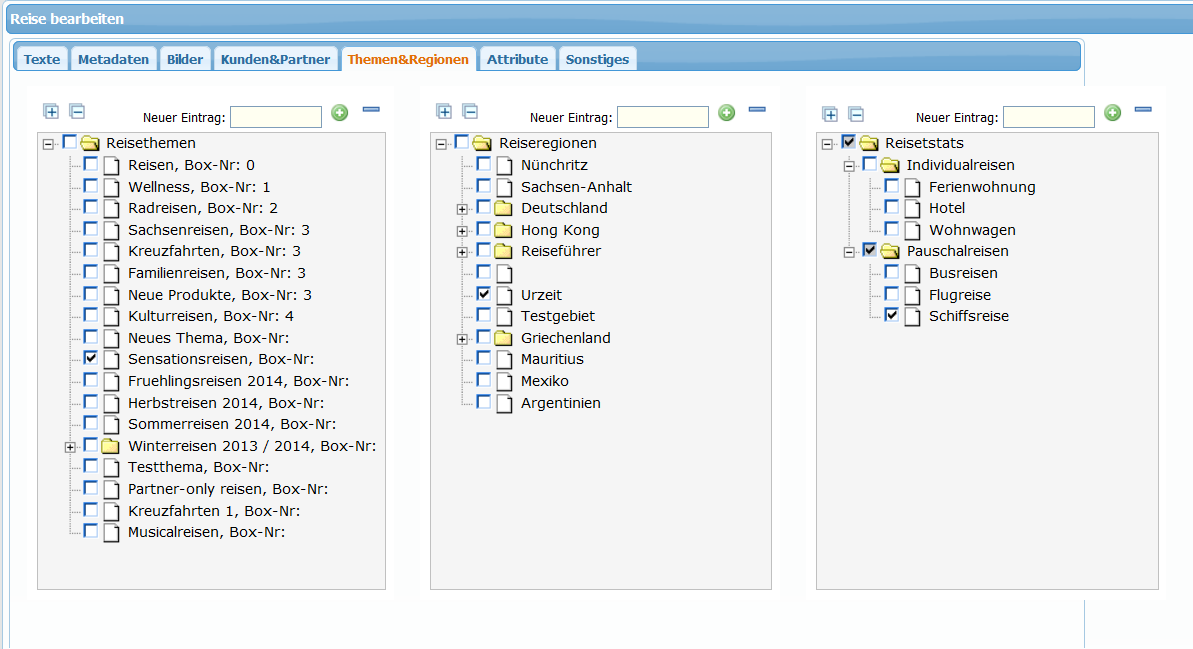Screen dimensions: 1193x649
Task: Click Neuer Eintrag field above Reiseregionen
Action: (662, 117)
